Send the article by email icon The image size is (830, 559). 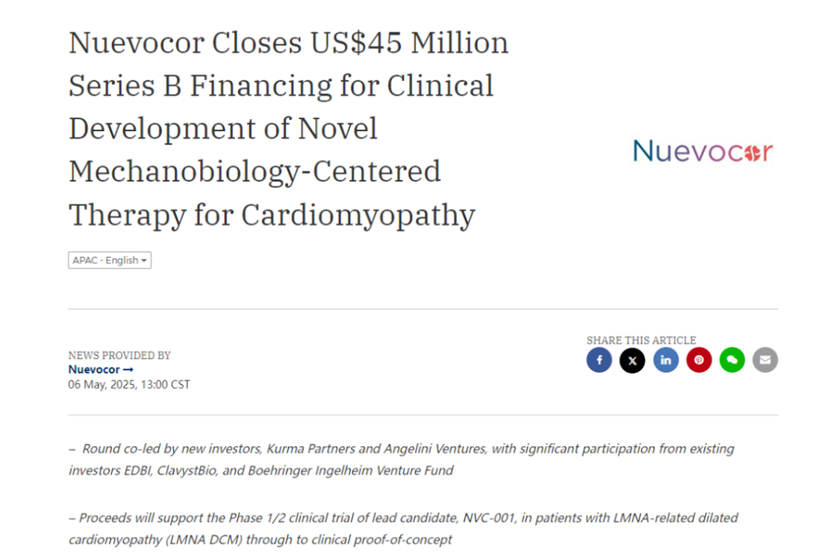click(x=765, y=360)
